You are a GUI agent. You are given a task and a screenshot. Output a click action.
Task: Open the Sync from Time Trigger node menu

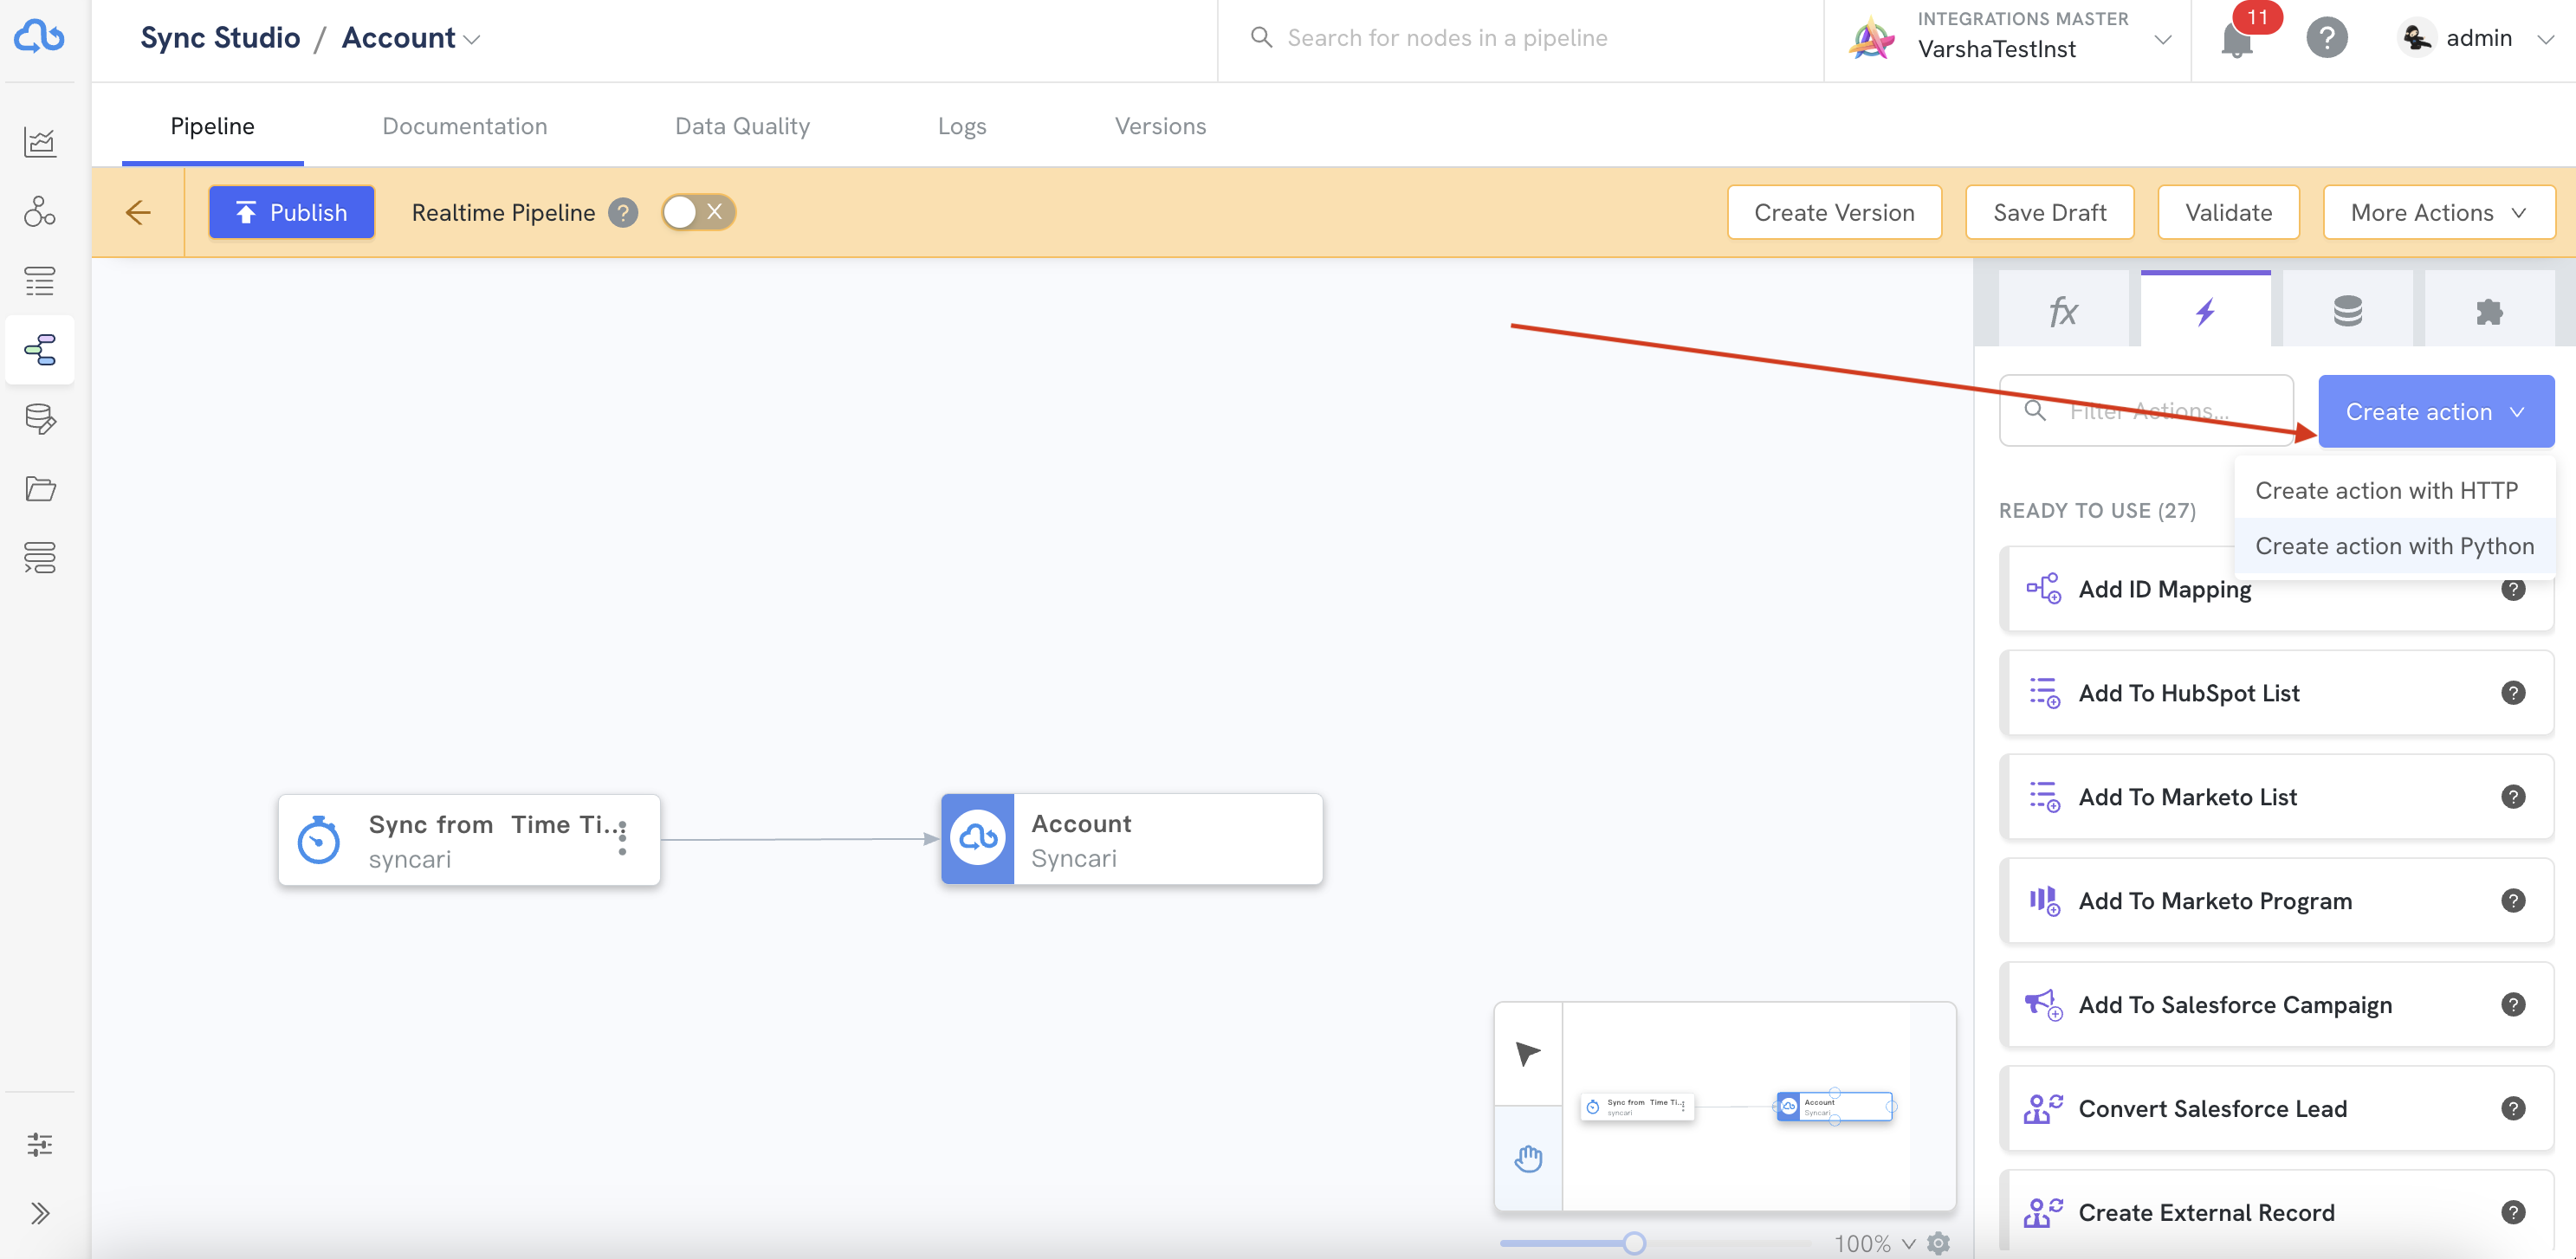(x=622, y=838)
